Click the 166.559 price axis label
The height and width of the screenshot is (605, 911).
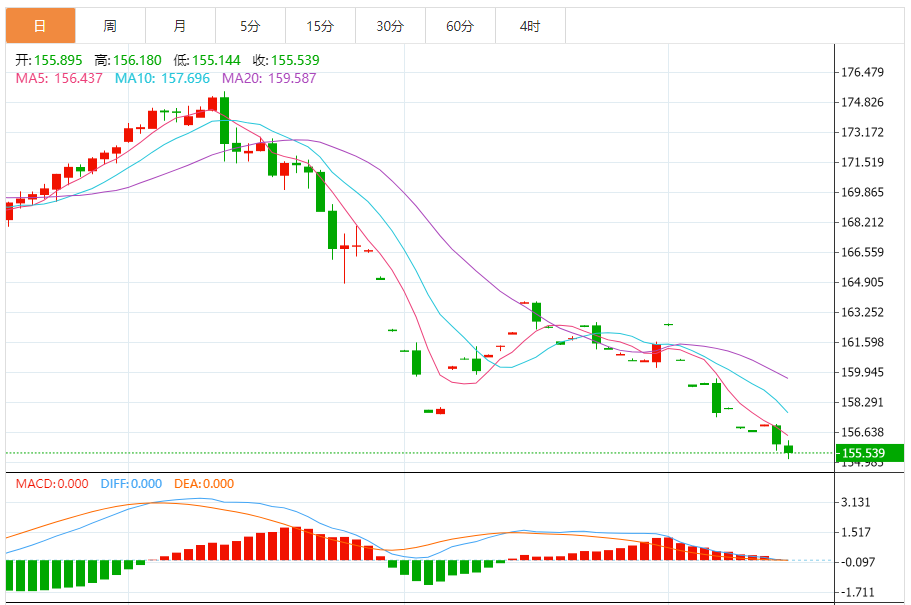click(x=862, y=252)
